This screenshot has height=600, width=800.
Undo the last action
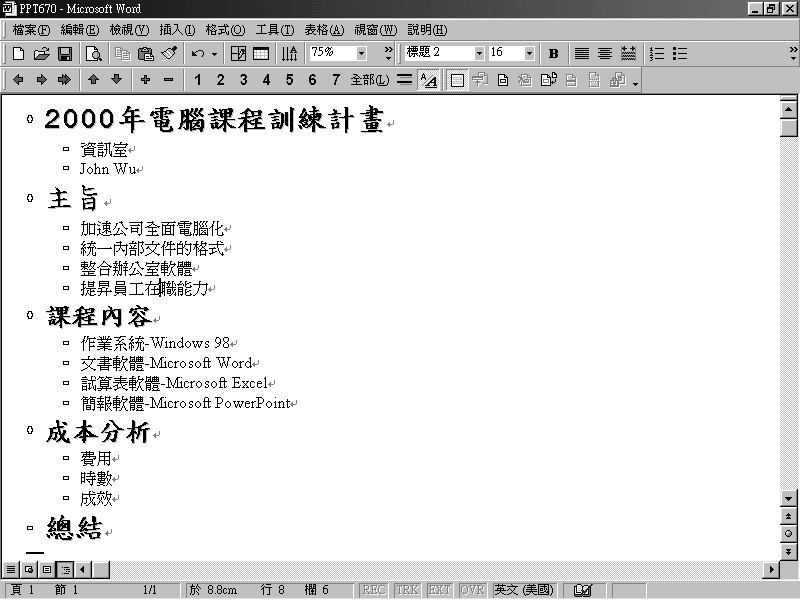point(198,53)
